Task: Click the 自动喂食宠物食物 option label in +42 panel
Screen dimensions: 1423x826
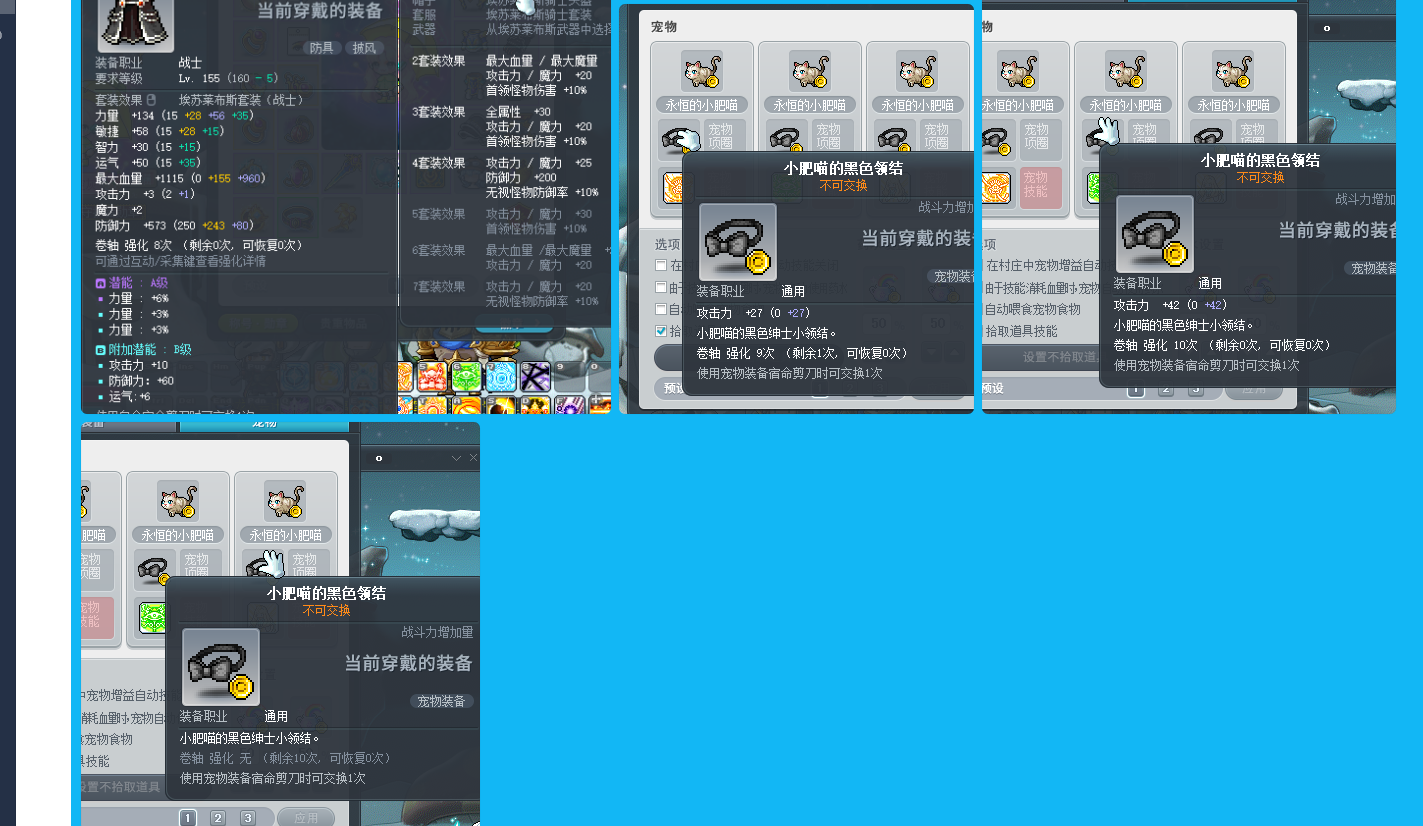Action: [x=1033, y=309]
